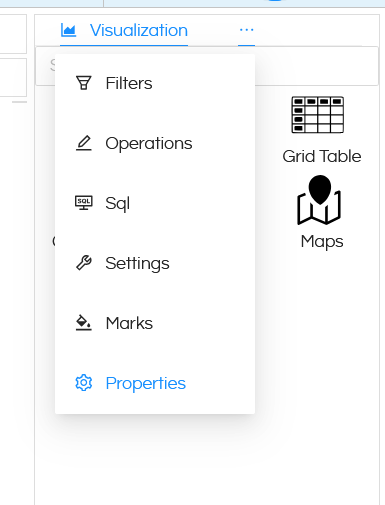Click the Filters funnel icon
385x505 pixels.
(x=84, y=83)
